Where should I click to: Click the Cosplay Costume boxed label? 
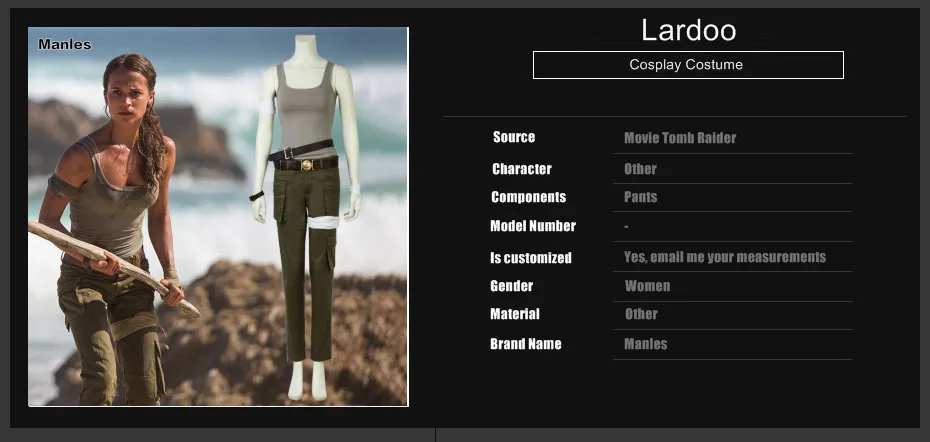click(x=688, y=65)
